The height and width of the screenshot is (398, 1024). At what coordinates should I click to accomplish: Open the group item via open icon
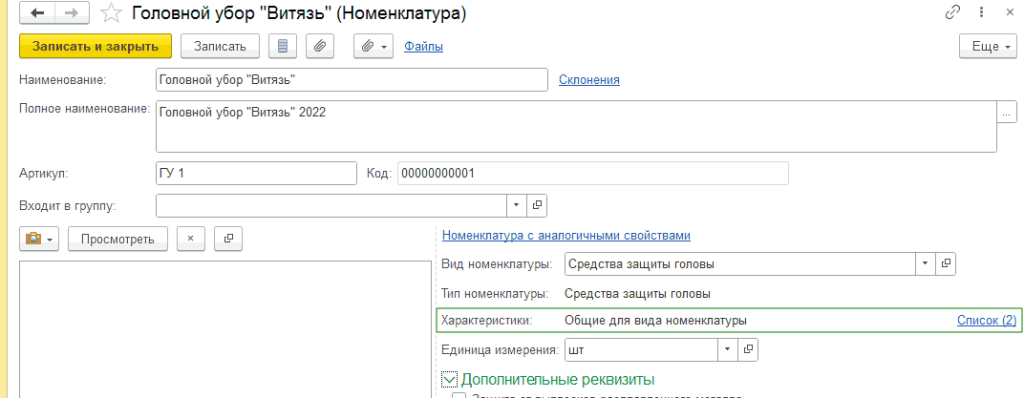coord(536,205)
